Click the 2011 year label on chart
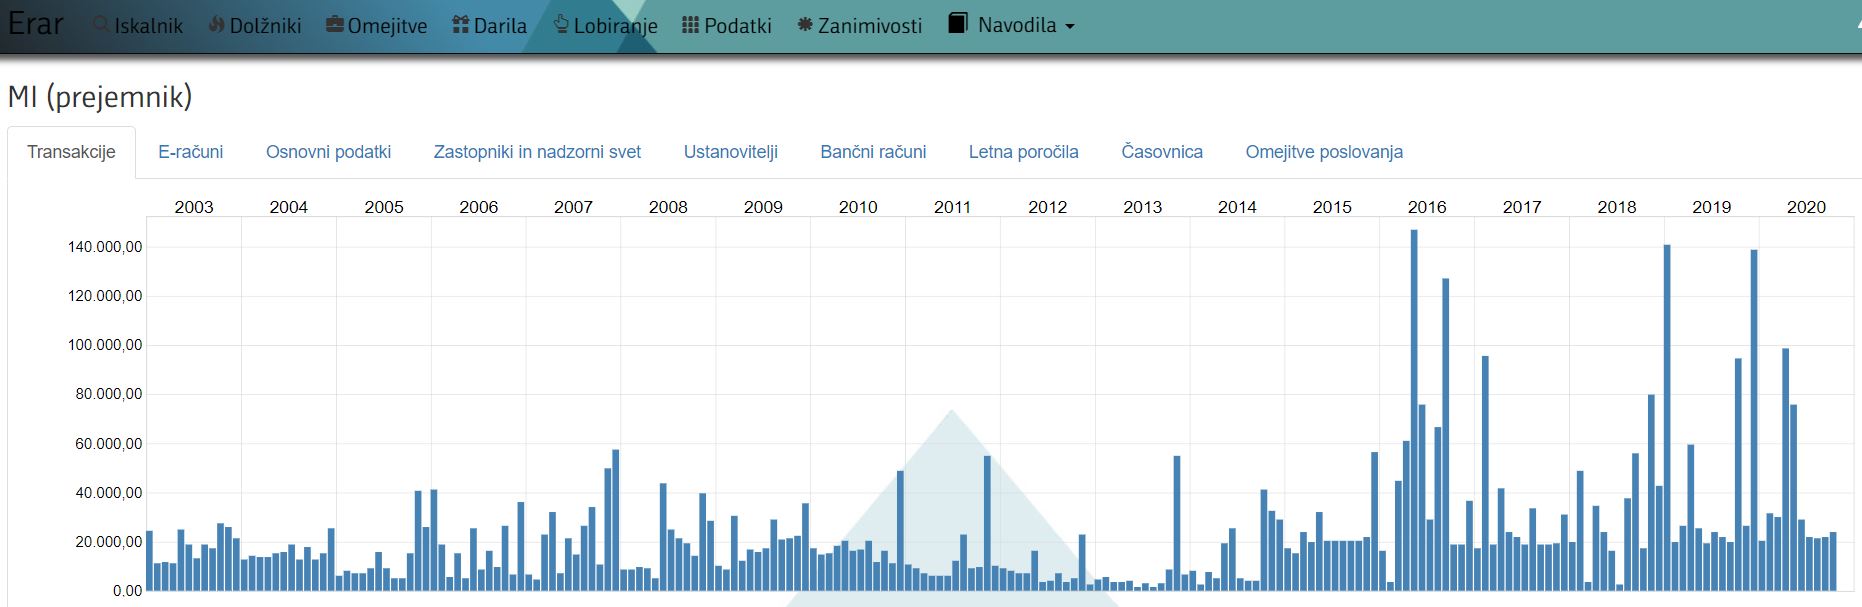1862x607 pixels. coord(952,207)
